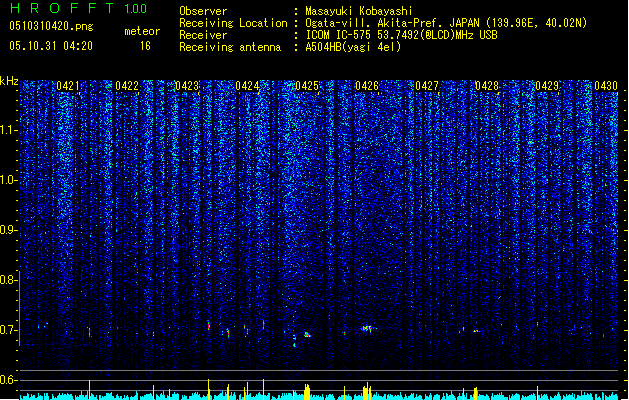Click the 0.7 kHz axis label
Screen dimensions: 629x400
coord(8,330)
